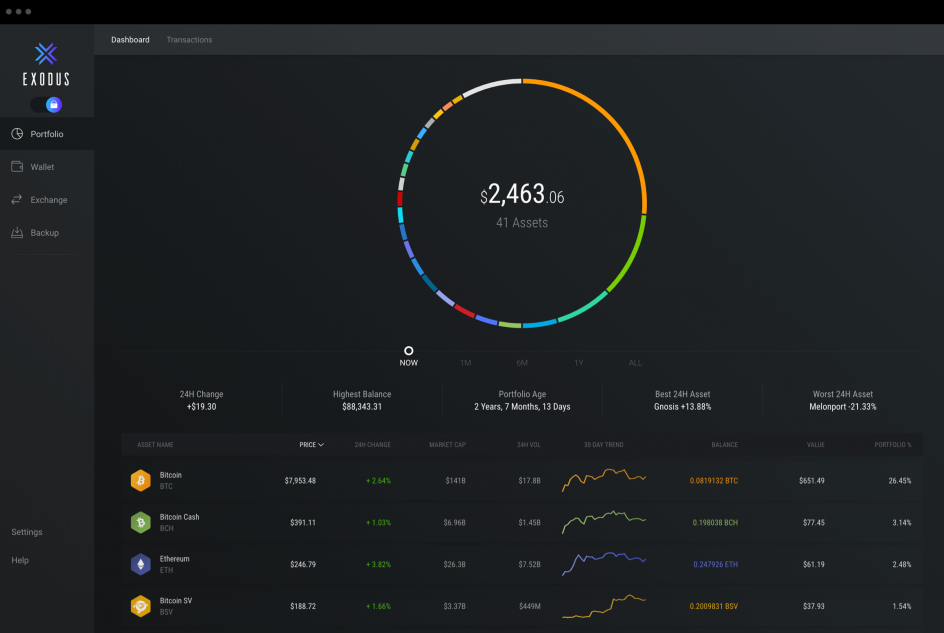Click the 24H Change +$19.30 stat
This screenshot has width=944, height=633.
[202, 401]
